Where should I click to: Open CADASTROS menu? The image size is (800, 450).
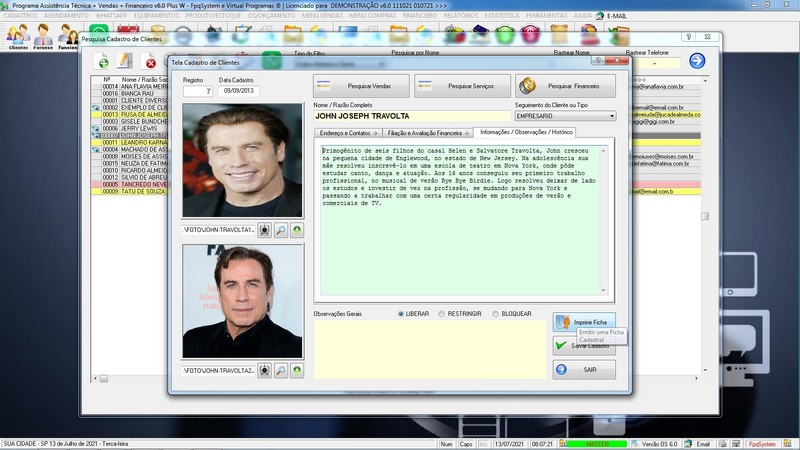pyautogui.click(x=20, y=16)
